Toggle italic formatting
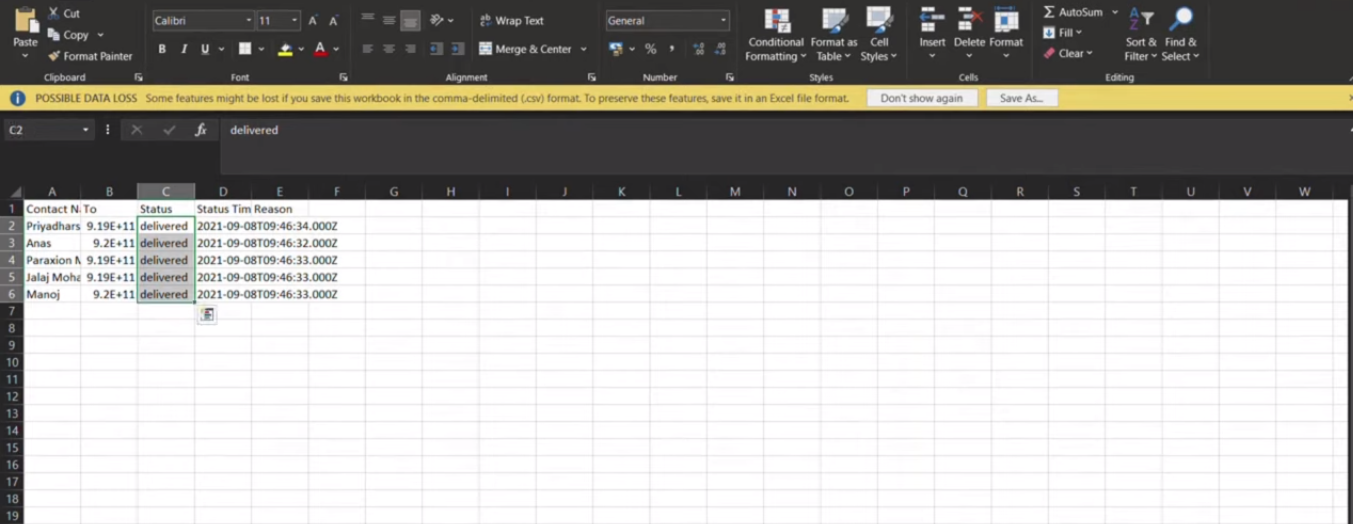1353x524 pixels. (x=184, y=49)
